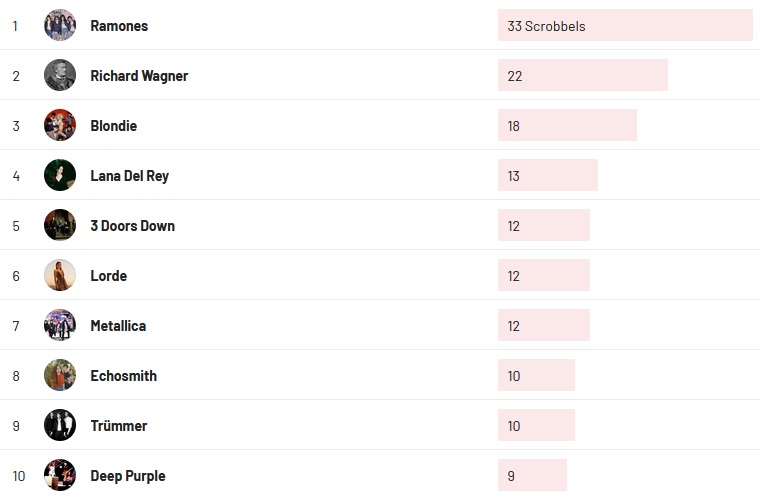Go to the Deep Purple page
Image resolution: width=760 pixels, height=497 pixels.
point(128,476)
